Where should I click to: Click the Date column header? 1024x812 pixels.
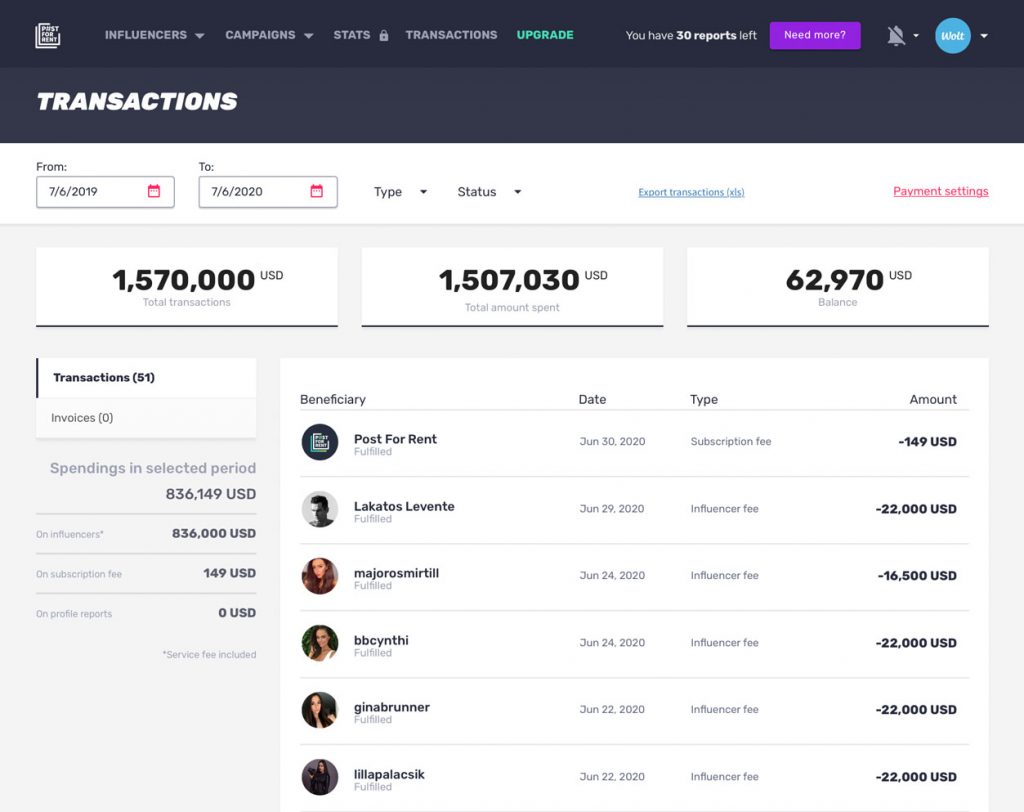(592, 399)
